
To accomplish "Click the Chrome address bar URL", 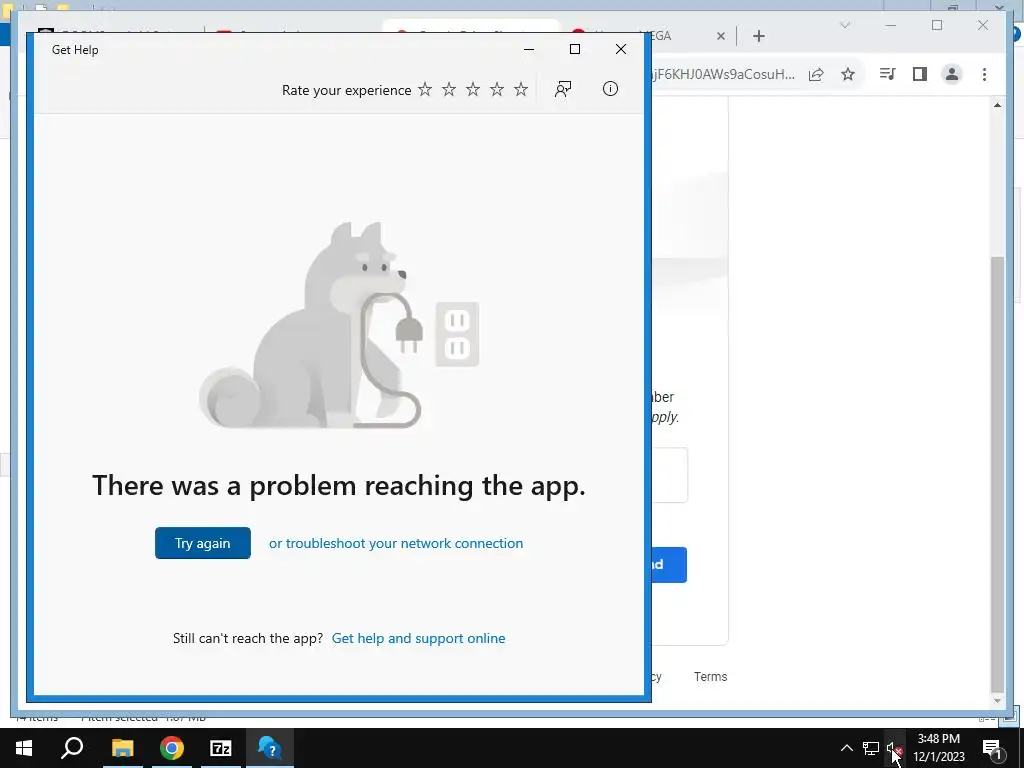I will click(723, 74).
